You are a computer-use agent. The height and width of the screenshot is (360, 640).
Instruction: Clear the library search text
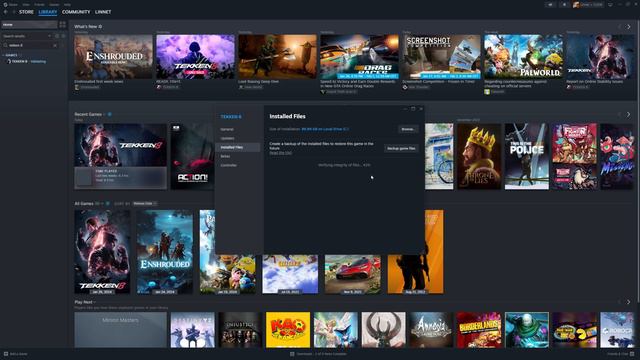(55, 45)
